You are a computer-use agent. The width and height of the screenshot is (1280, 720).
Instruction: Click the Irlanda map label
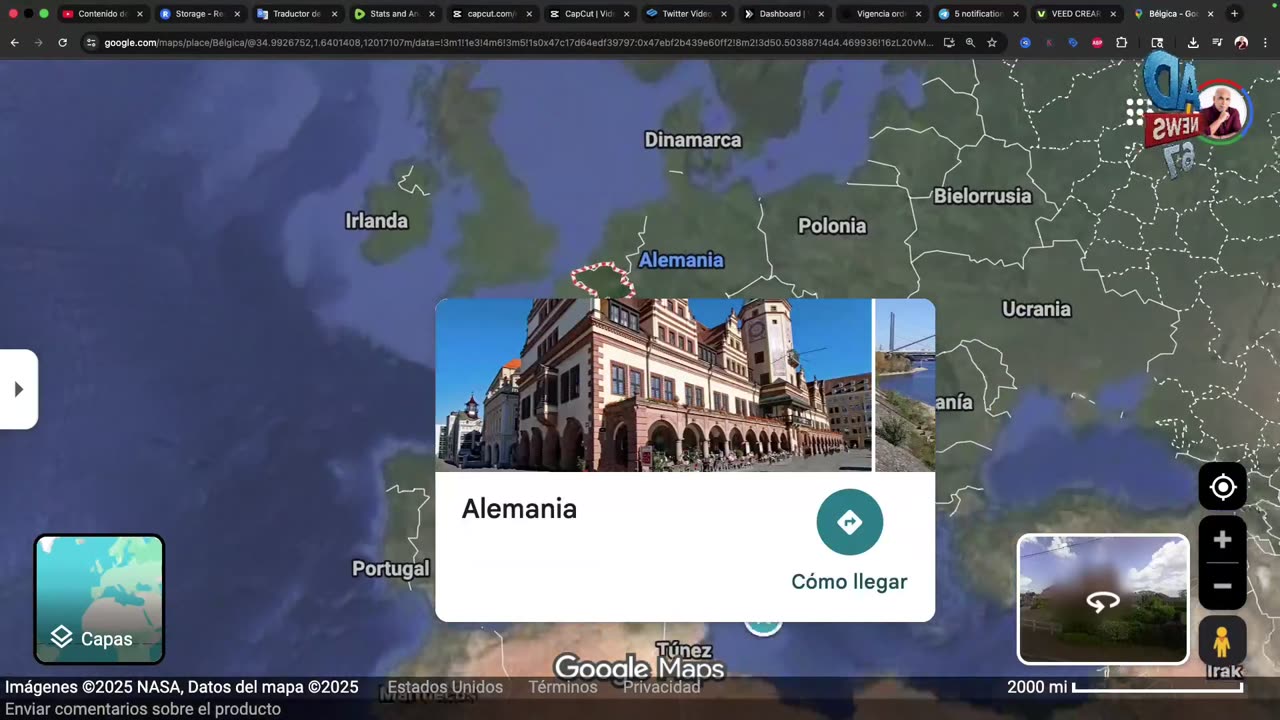coord(377,221)
